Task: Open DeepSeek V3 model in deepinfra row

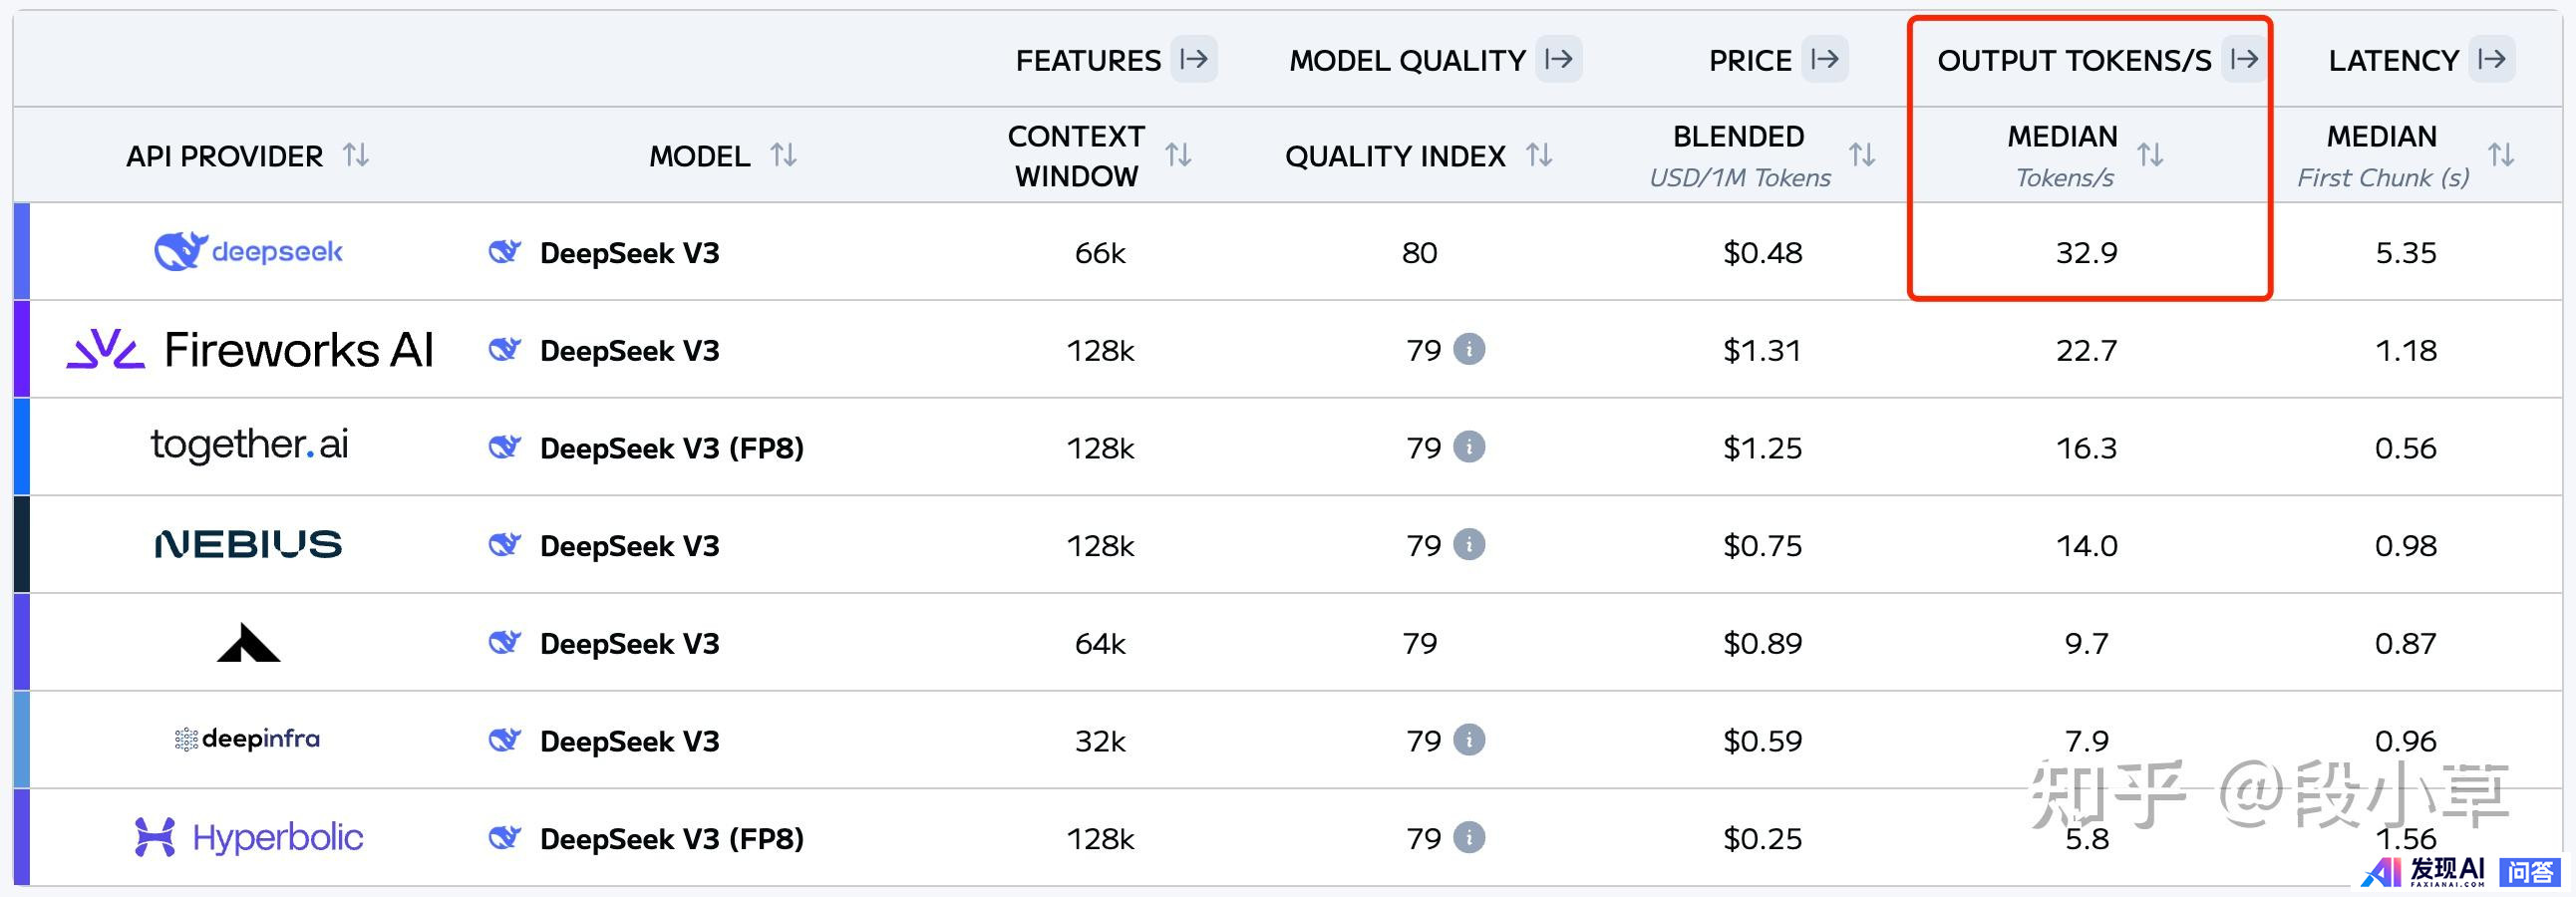Action: [x=630, y=741]
